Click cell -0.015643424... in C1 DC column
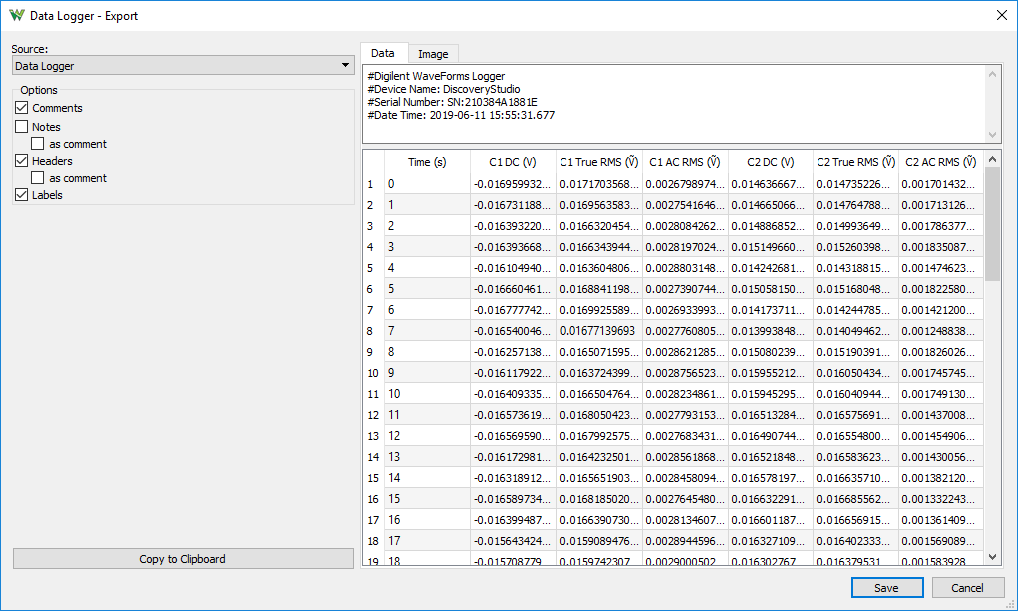Image resolution: width=1018 pixels, height=611 pixels. 513,541
